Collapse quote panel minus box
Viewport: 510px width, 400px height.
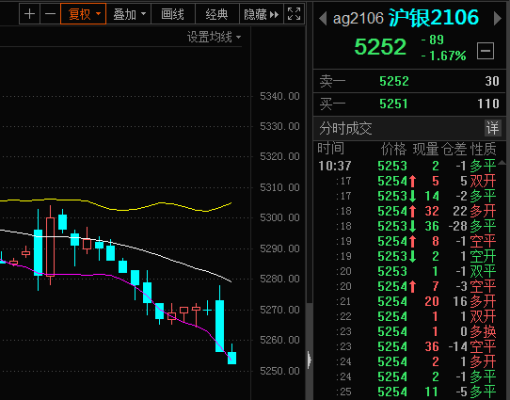click(485, 51)
